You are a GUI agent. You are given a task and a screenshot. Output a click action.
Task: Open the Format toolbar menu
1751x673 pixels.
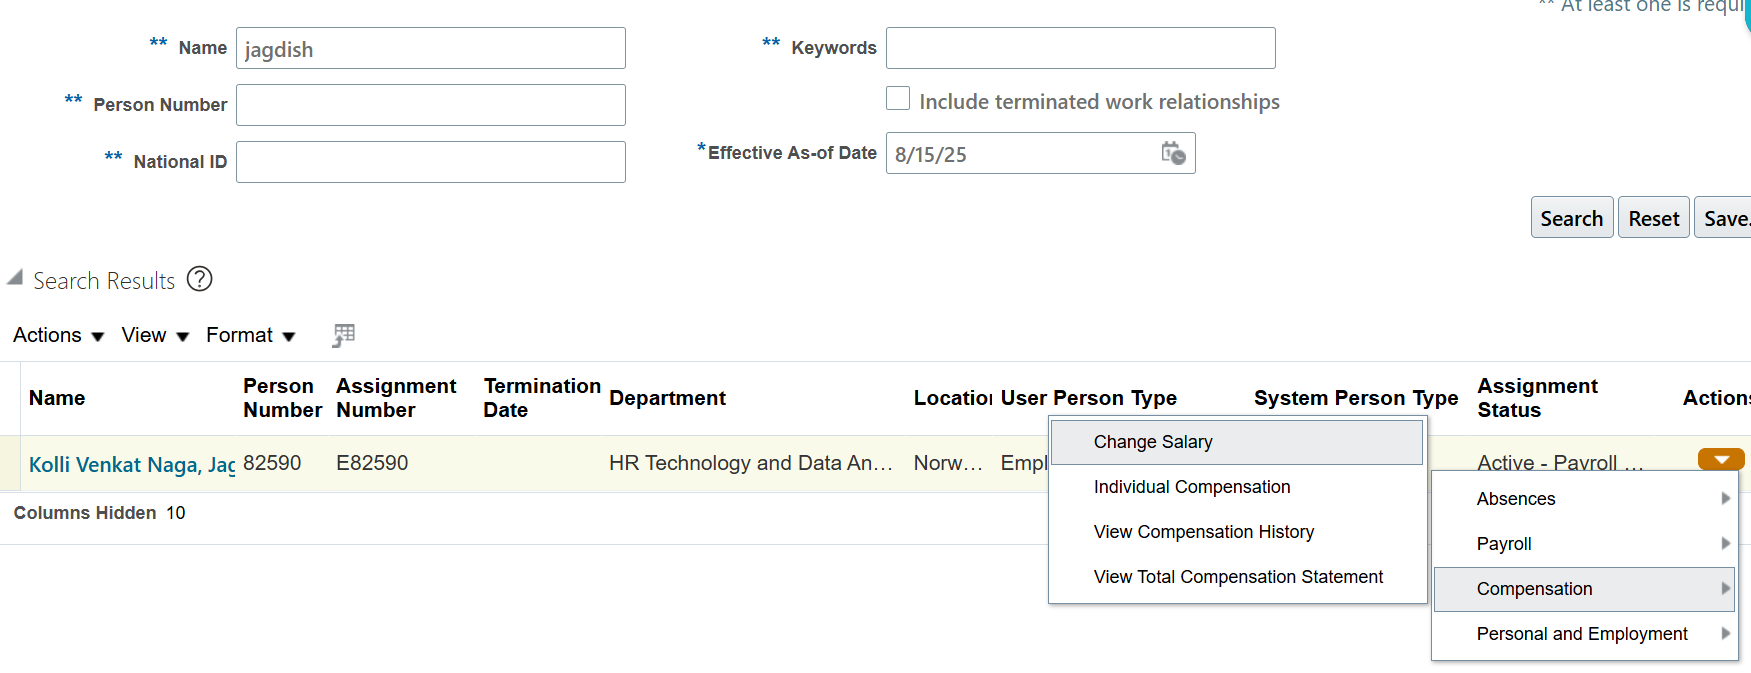point(250,335)
